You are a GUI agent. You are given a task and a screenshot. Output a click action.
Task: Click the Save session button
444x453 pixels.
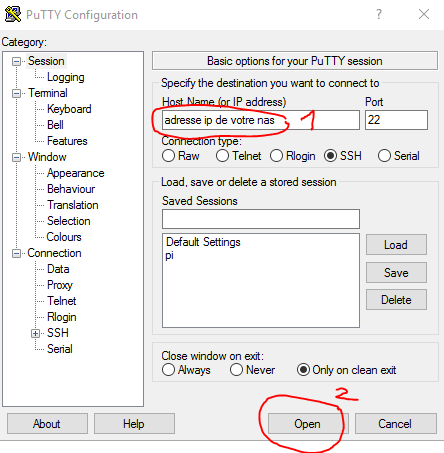[396, 273]
